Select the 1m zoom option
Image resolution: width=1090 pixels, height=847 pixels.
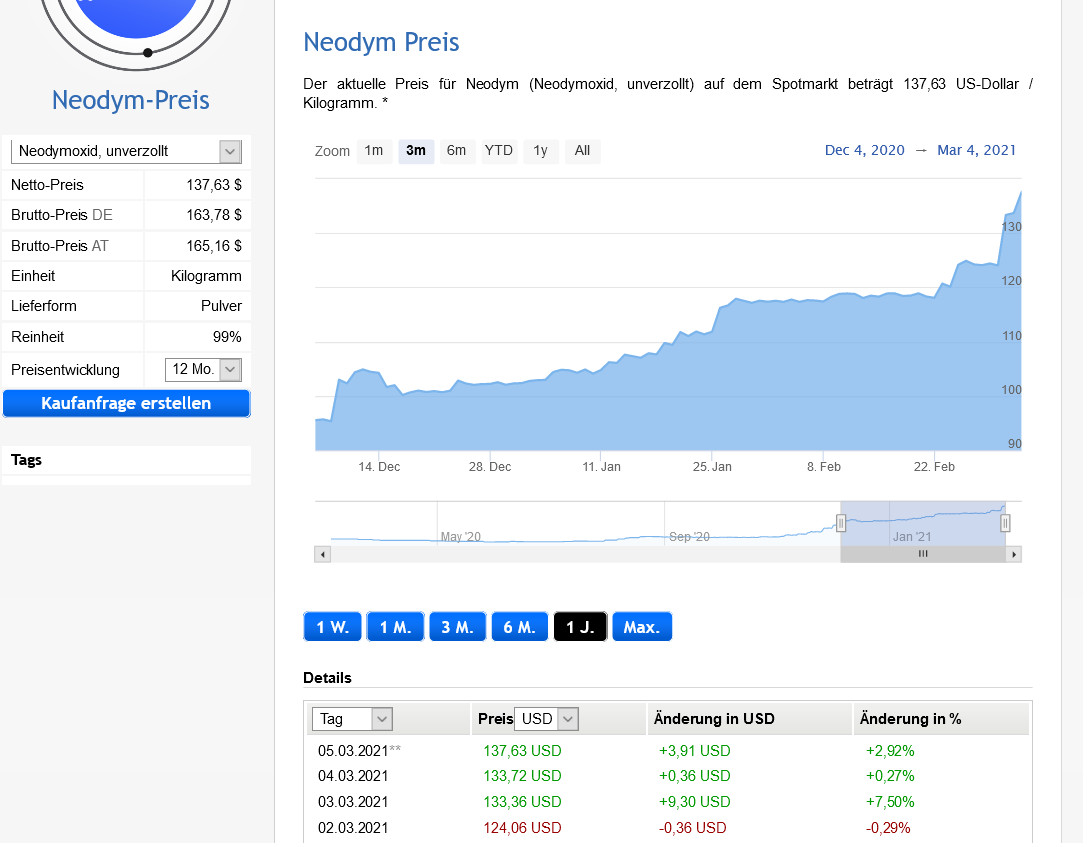point(376,152)
